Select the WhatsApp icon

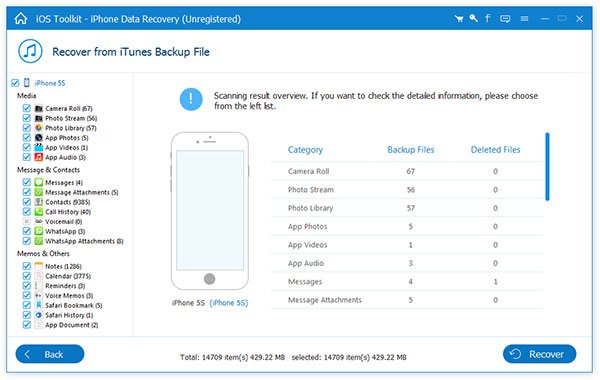[39, 231]
